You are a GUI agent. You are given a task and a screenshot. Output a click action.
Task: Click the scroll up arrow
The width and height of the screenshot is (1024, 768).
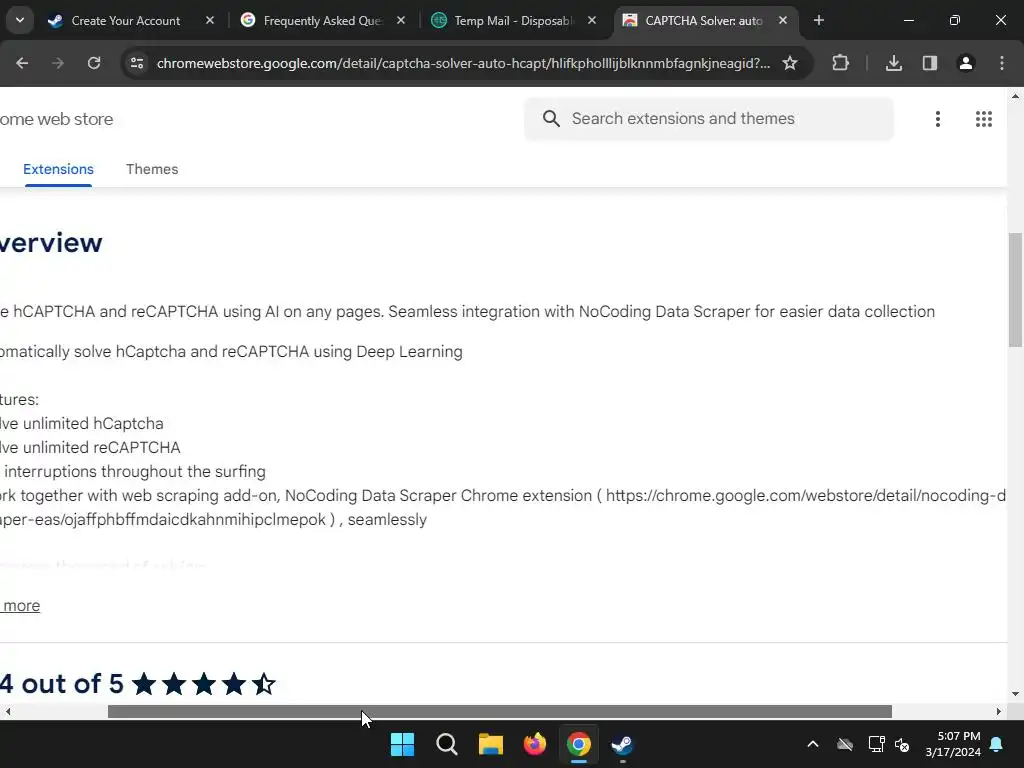coord(1016,97)
